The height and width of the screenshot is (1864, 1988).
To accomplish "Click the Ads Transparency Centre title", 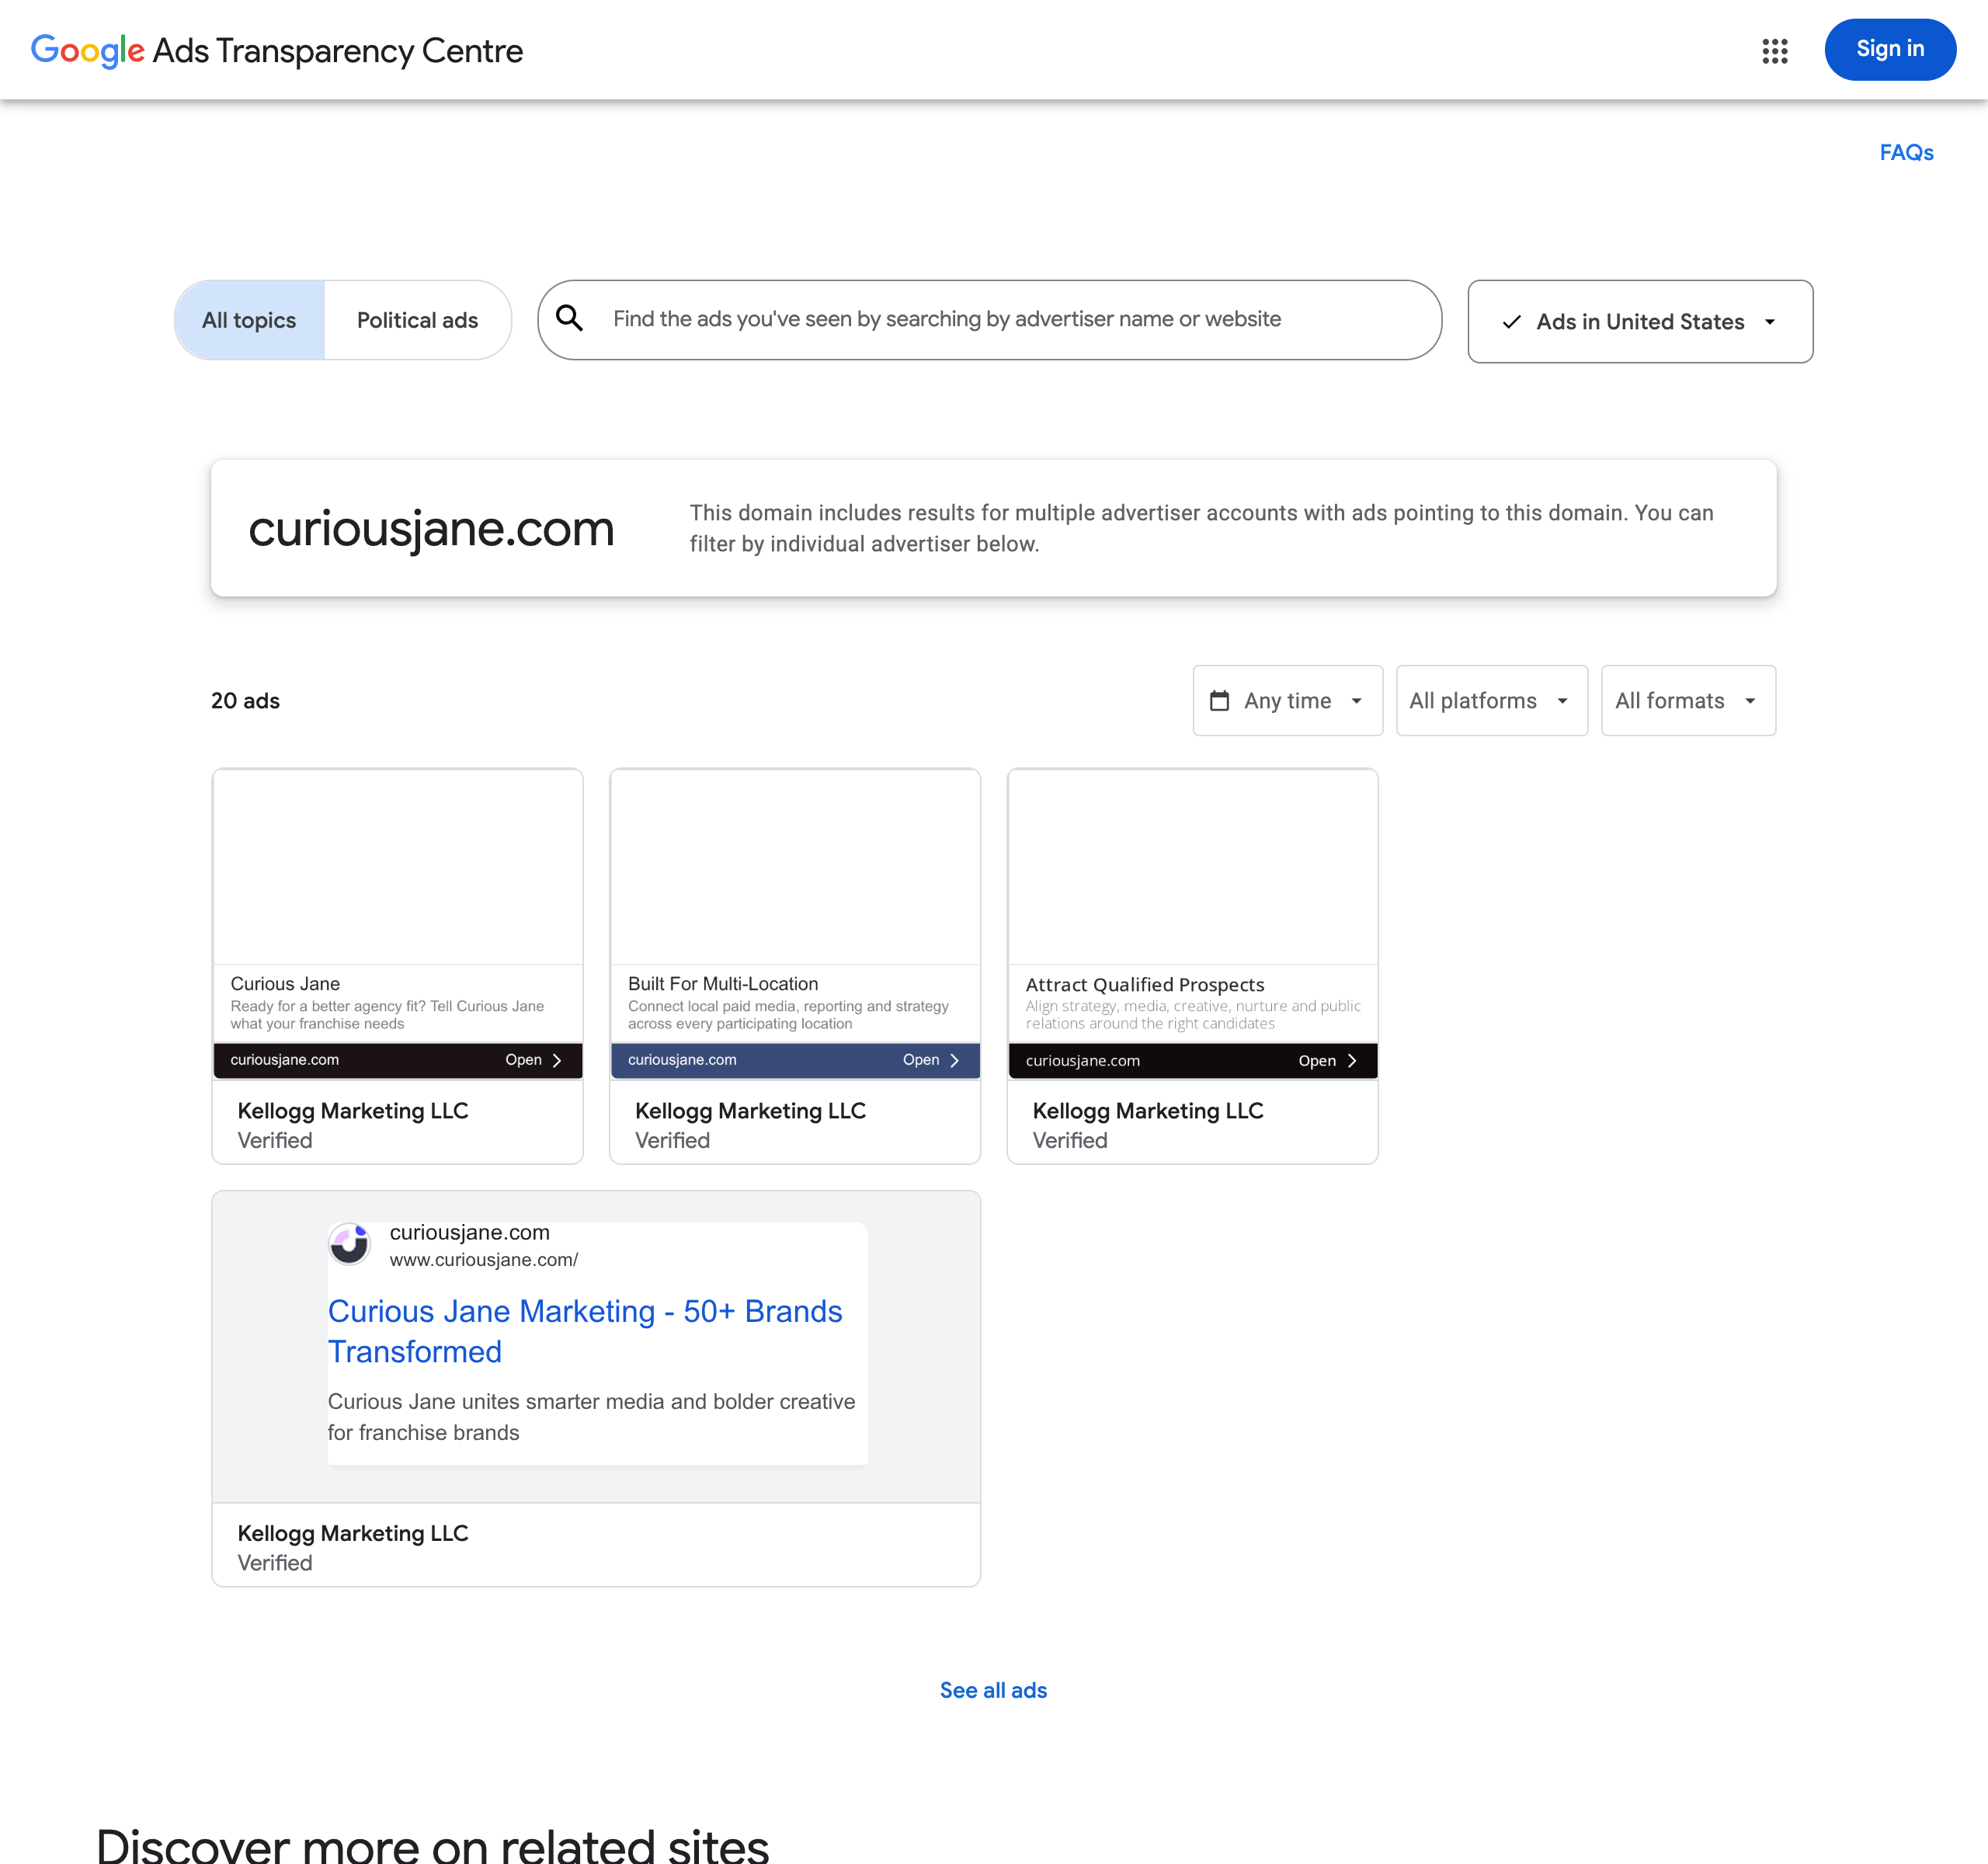I will tap(338, 50).
